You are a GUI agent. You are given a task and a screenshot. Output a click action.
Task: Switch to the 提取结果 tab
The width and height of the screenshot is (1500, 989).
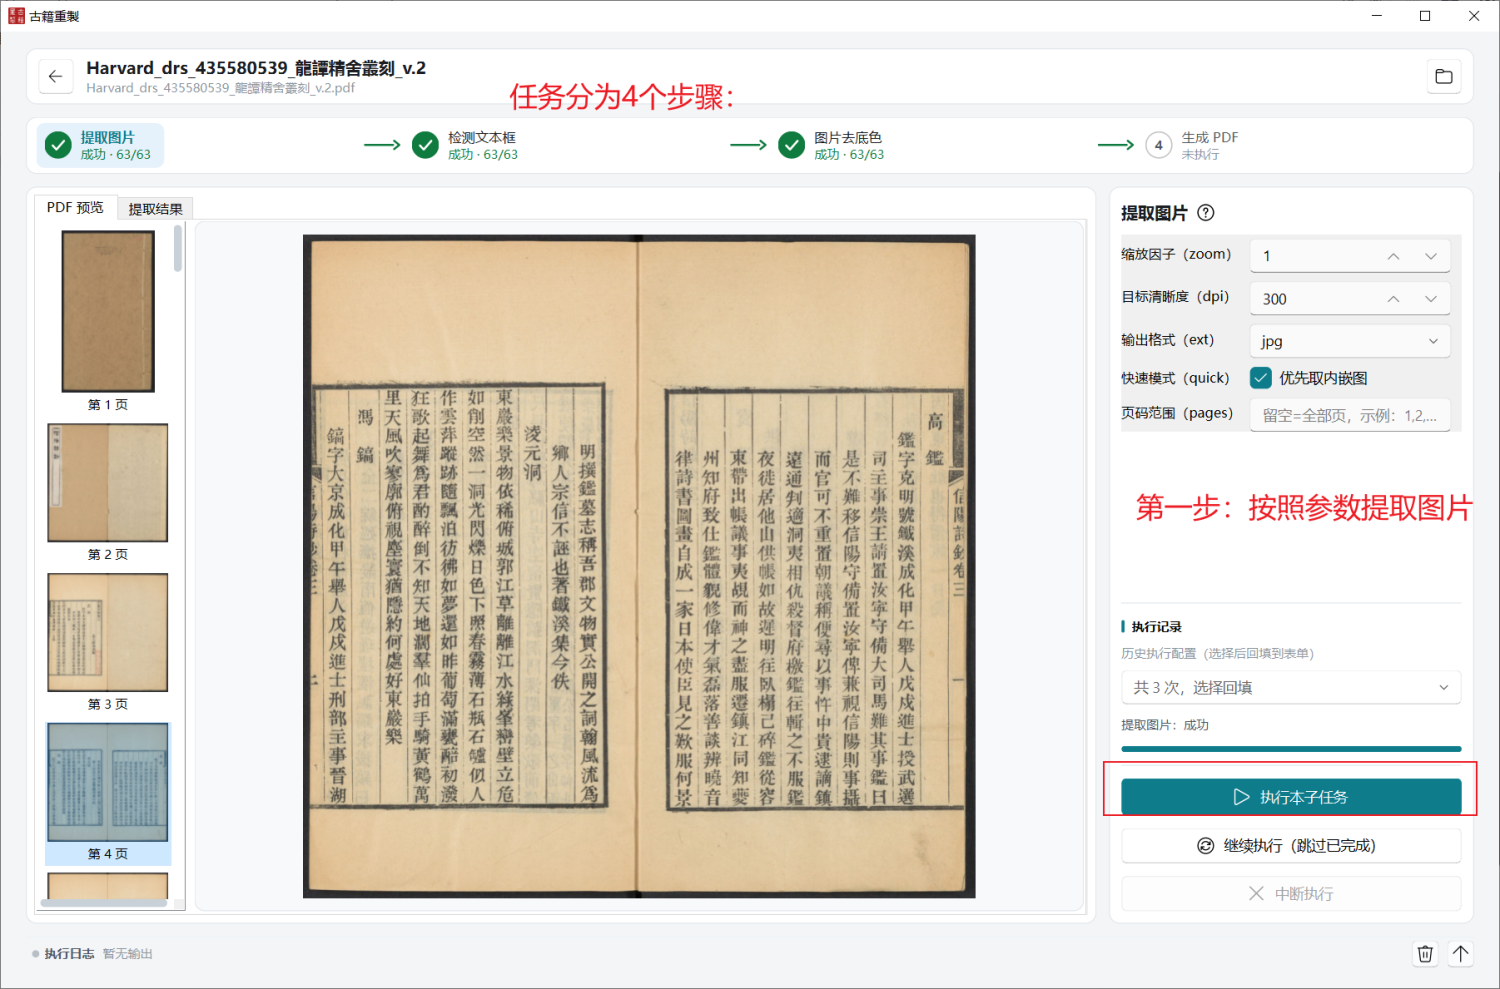[156, 209]
